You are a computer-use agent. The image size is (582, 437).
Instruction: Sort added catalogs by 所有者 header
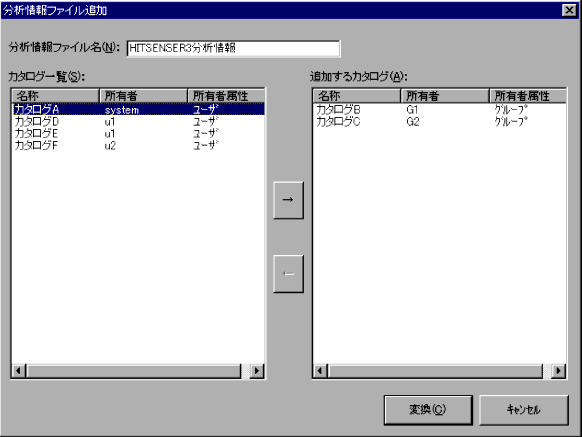pyautogui.click(x=445, y=96)
